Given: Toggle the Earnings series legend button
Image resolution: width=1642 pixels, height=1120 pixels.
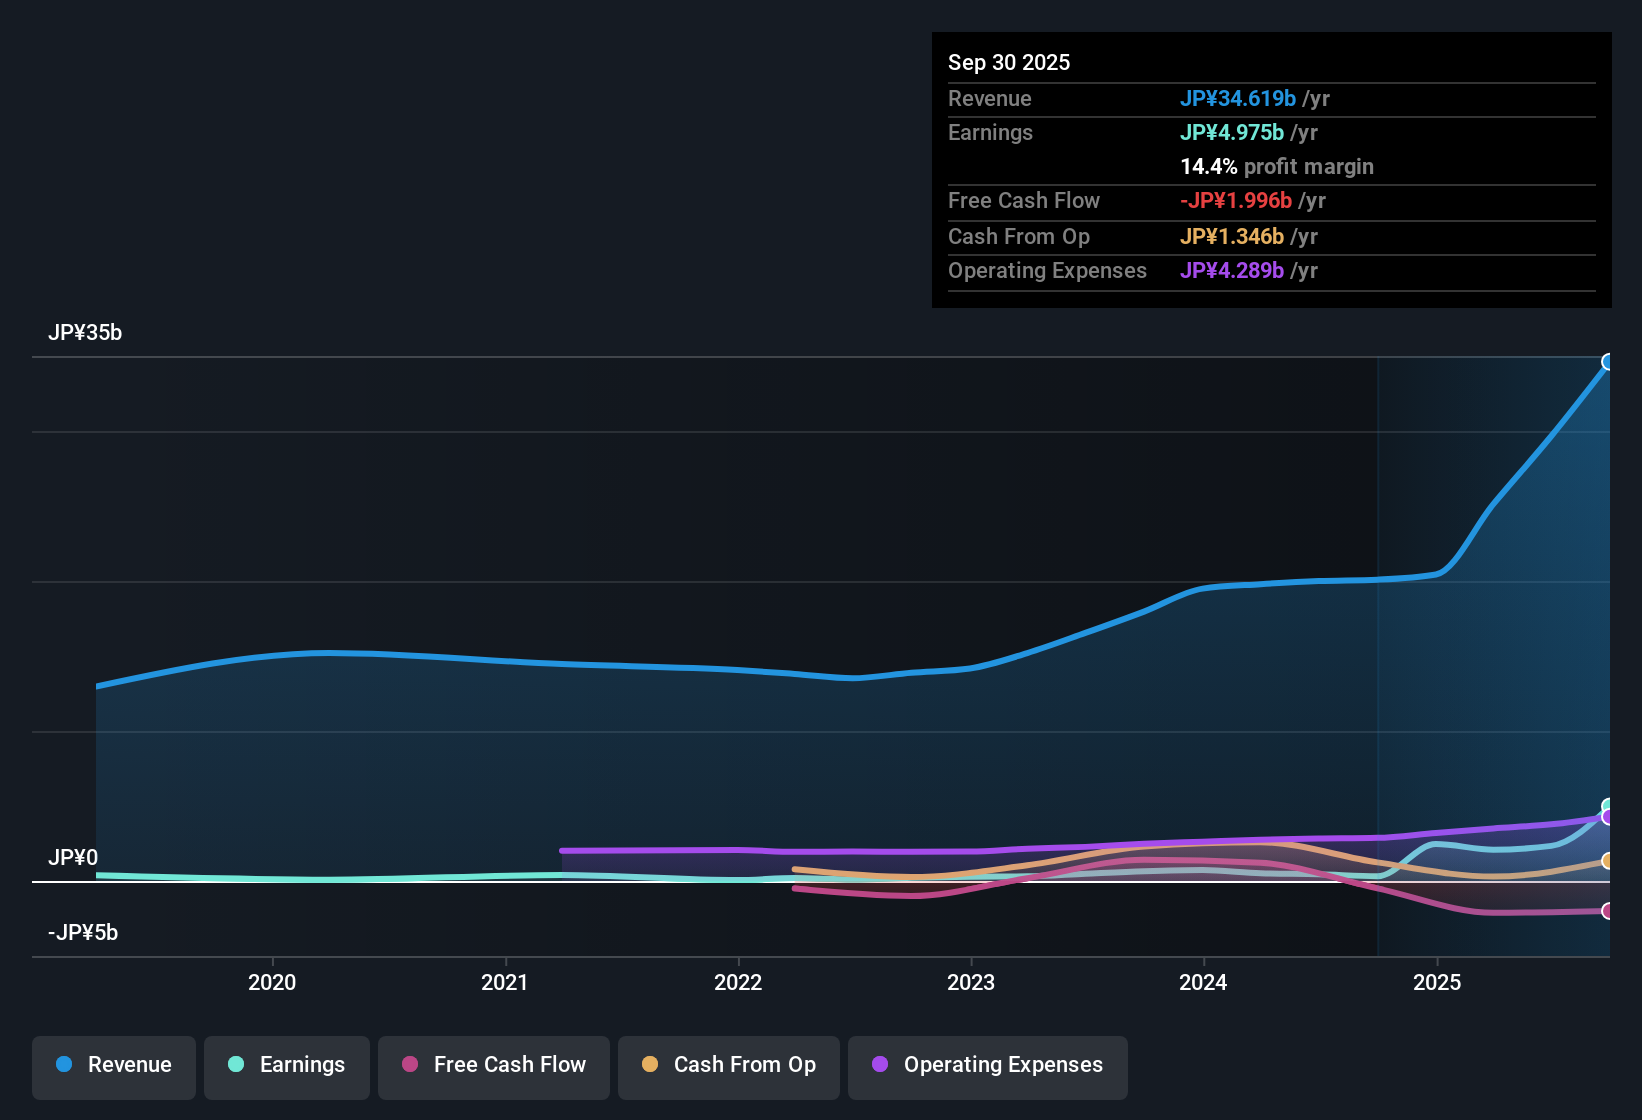Looking at the screenshot, I should (x=287, y=1067).
